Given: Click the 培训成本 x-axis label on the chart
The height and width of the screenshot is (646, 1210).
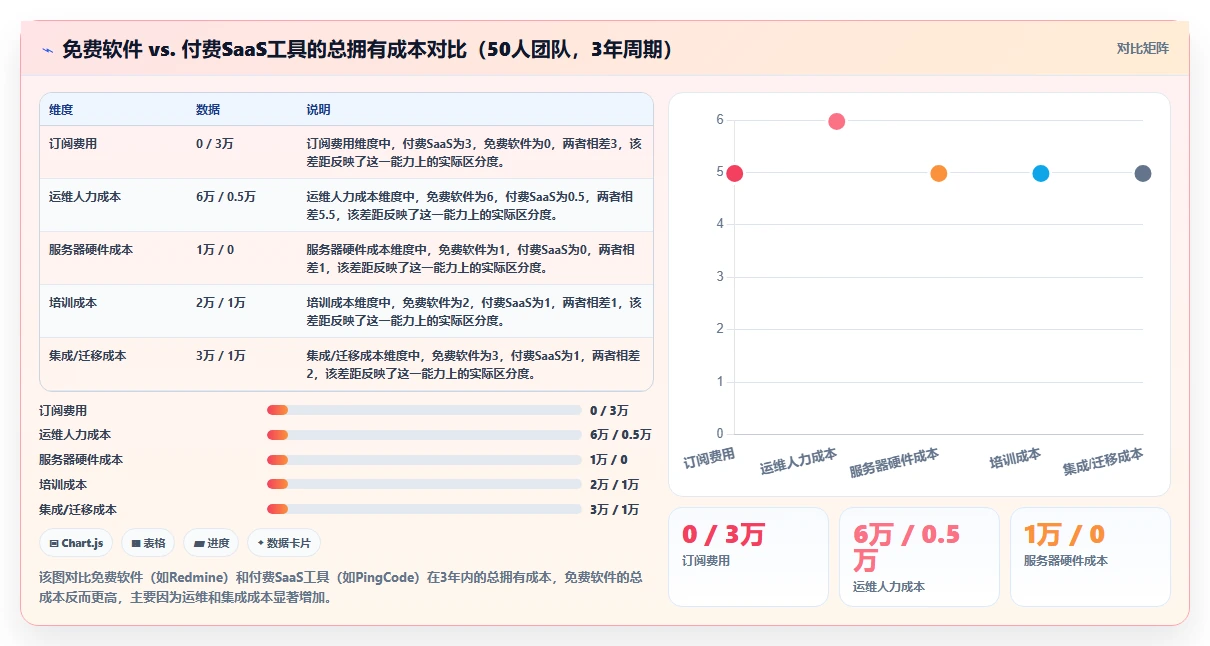Looking at the screenshot, I should pos(1015,459).
